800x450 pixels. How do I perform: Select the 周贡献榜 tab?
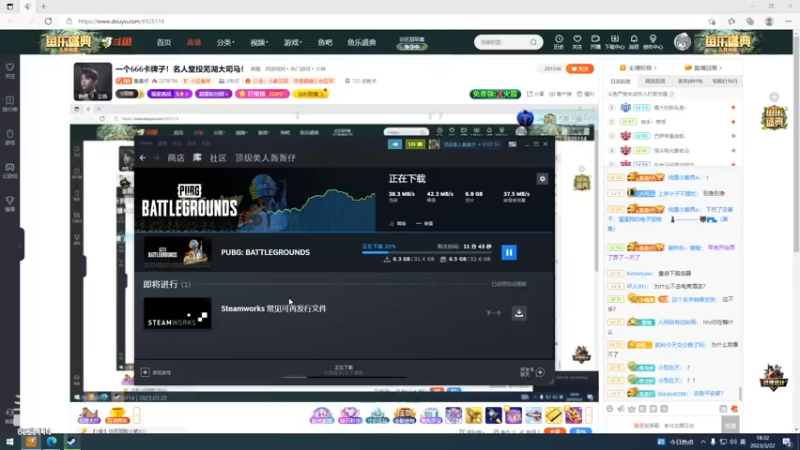655,81
